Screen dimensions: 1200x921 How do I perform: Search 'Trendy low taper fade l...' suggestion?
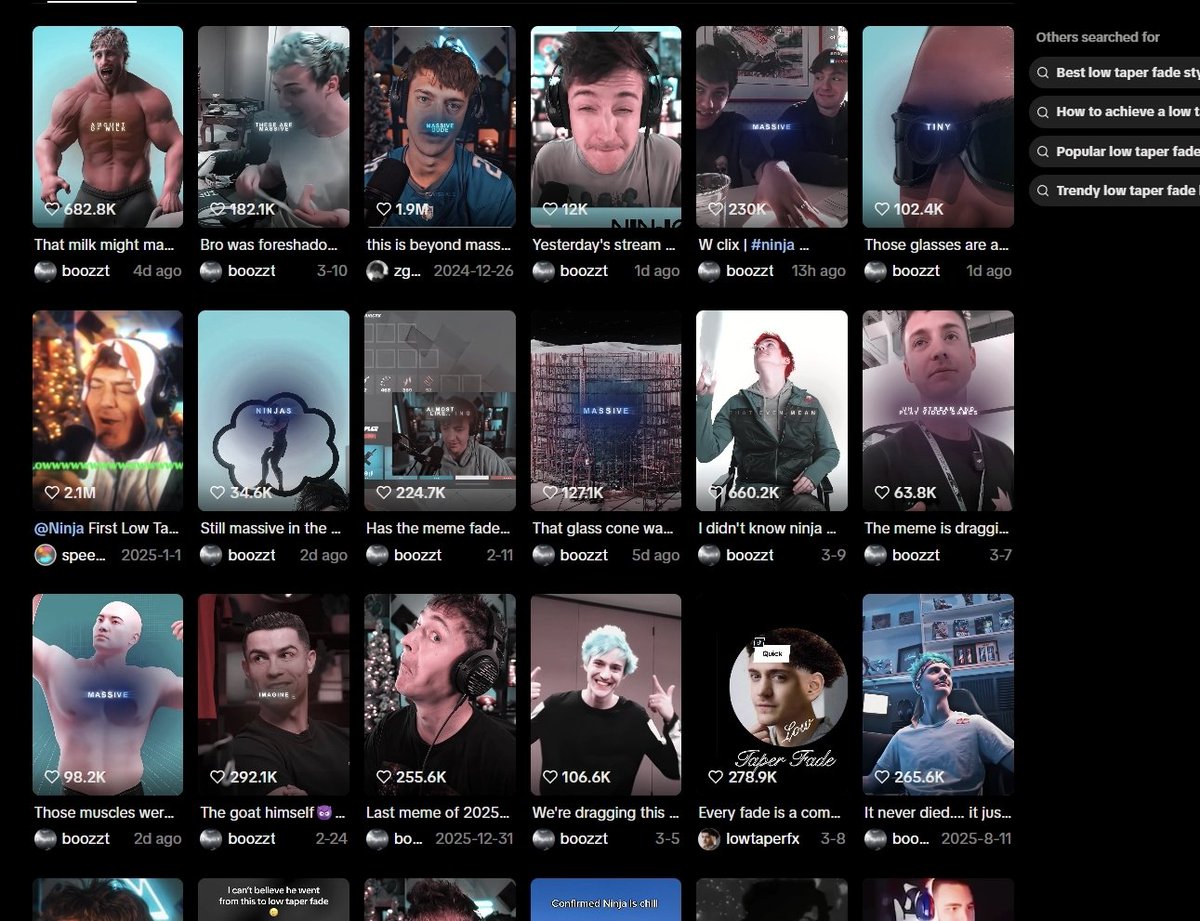[x=1114, y=191]
